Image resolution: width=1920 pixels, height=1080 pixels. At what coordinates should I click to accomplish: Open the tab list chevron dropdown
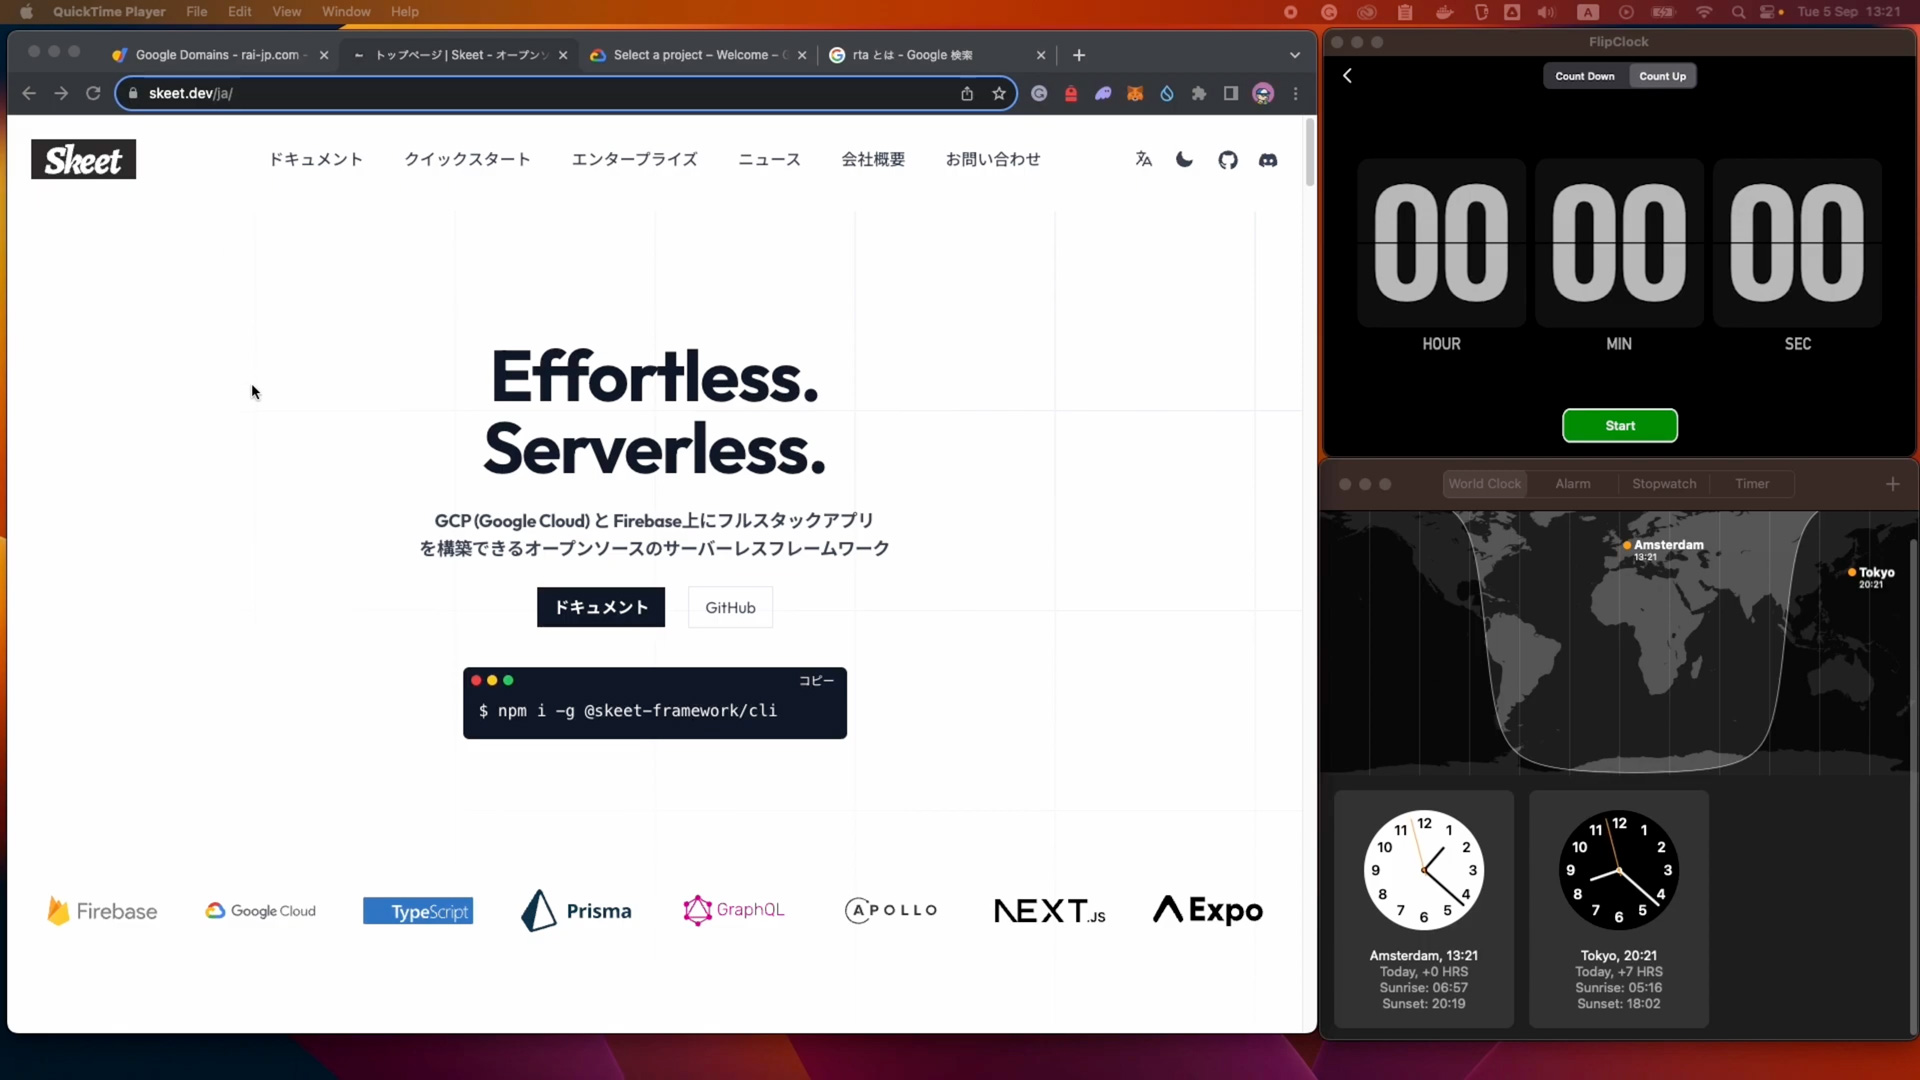(1295, 55)
